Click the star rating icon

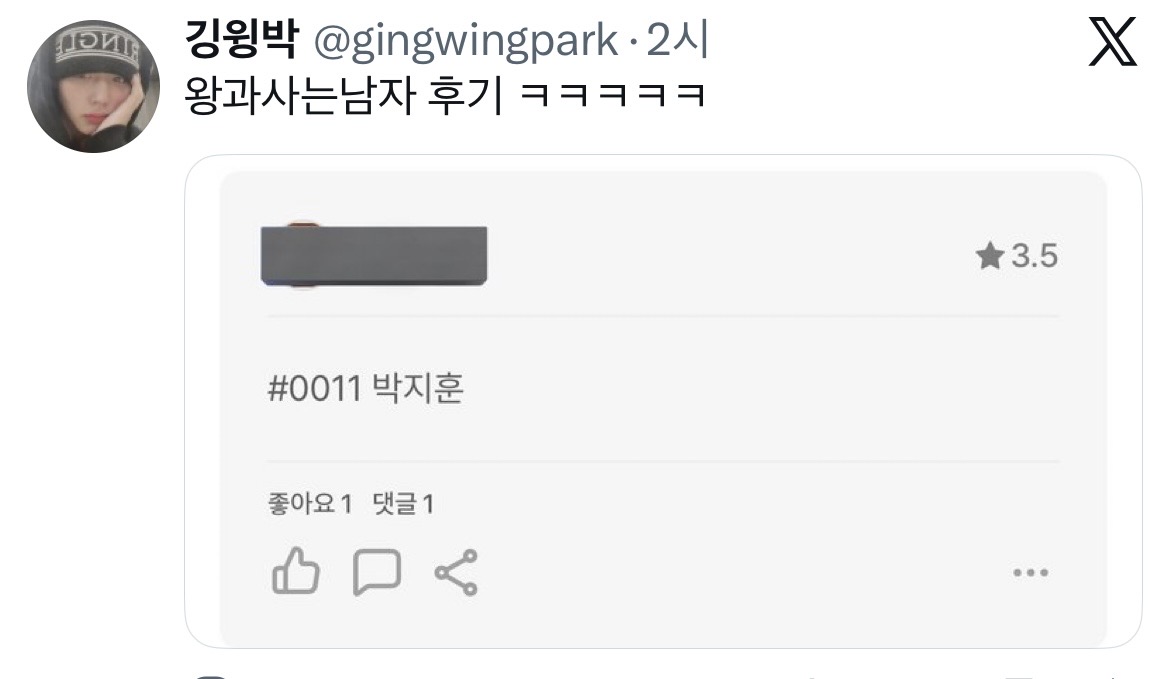pyautogui.click(x=989, y=256)
